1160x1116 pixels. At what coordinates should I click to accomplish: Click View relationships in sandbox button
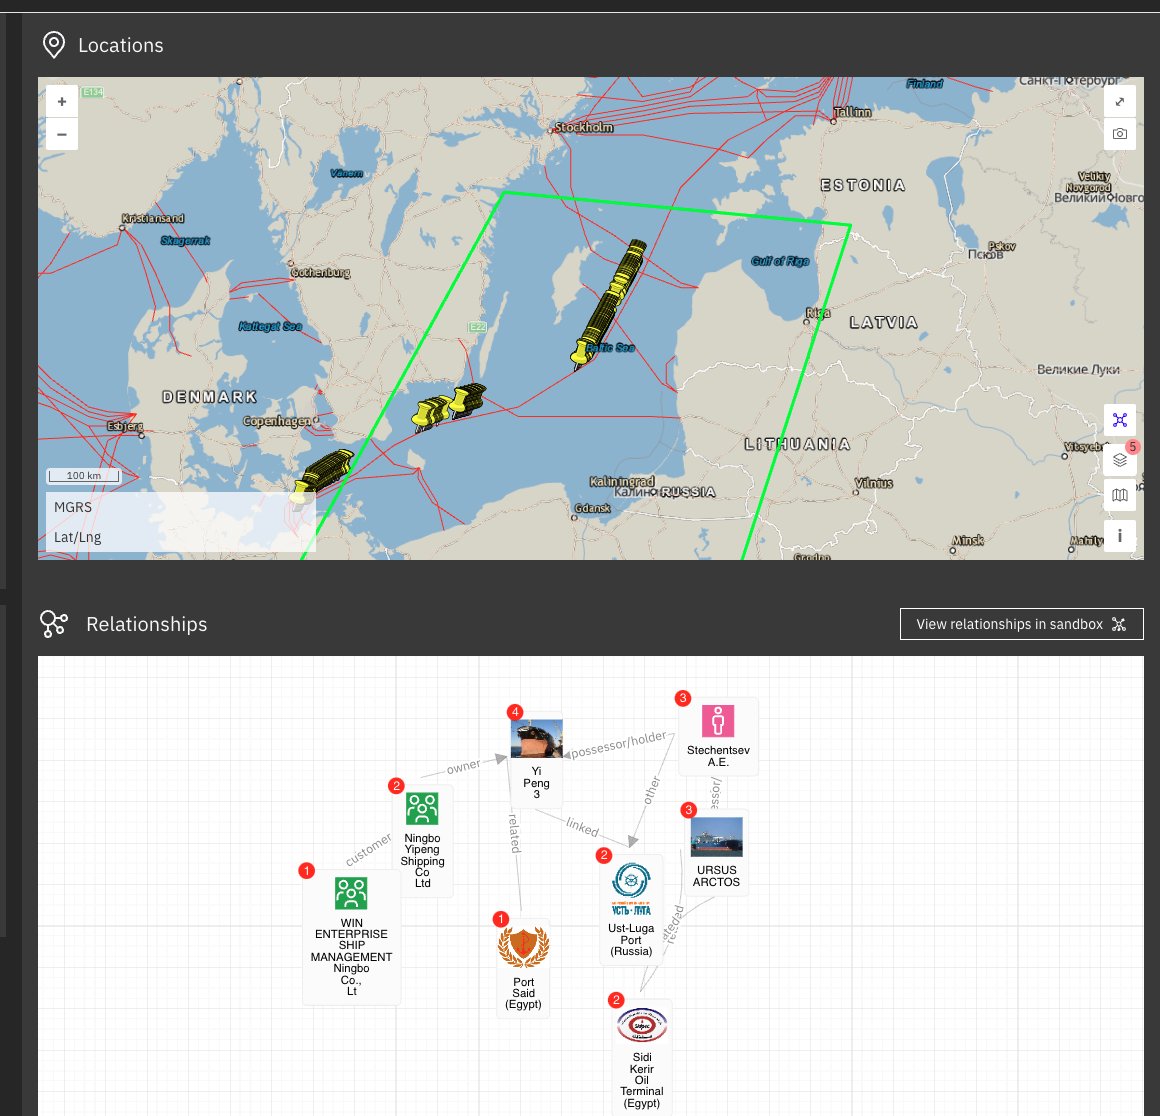pos(1021,624)
